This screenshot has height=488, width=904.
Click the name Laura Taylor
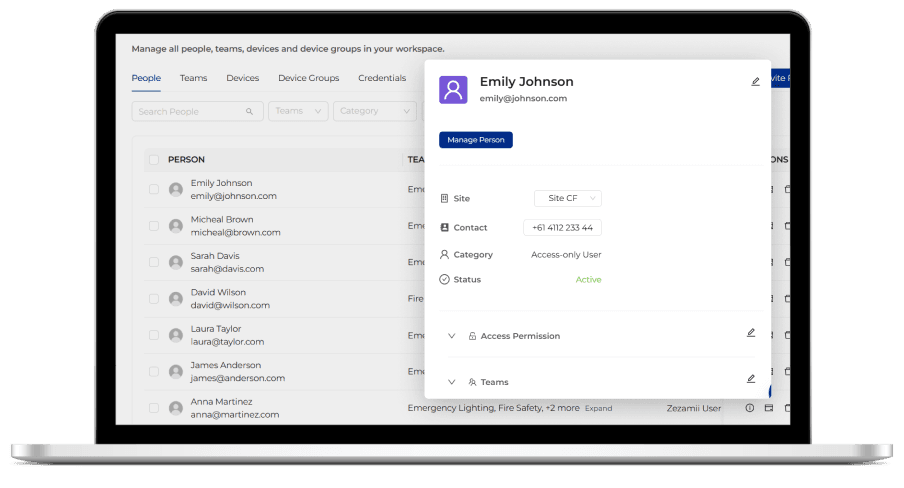coord(216,329)
